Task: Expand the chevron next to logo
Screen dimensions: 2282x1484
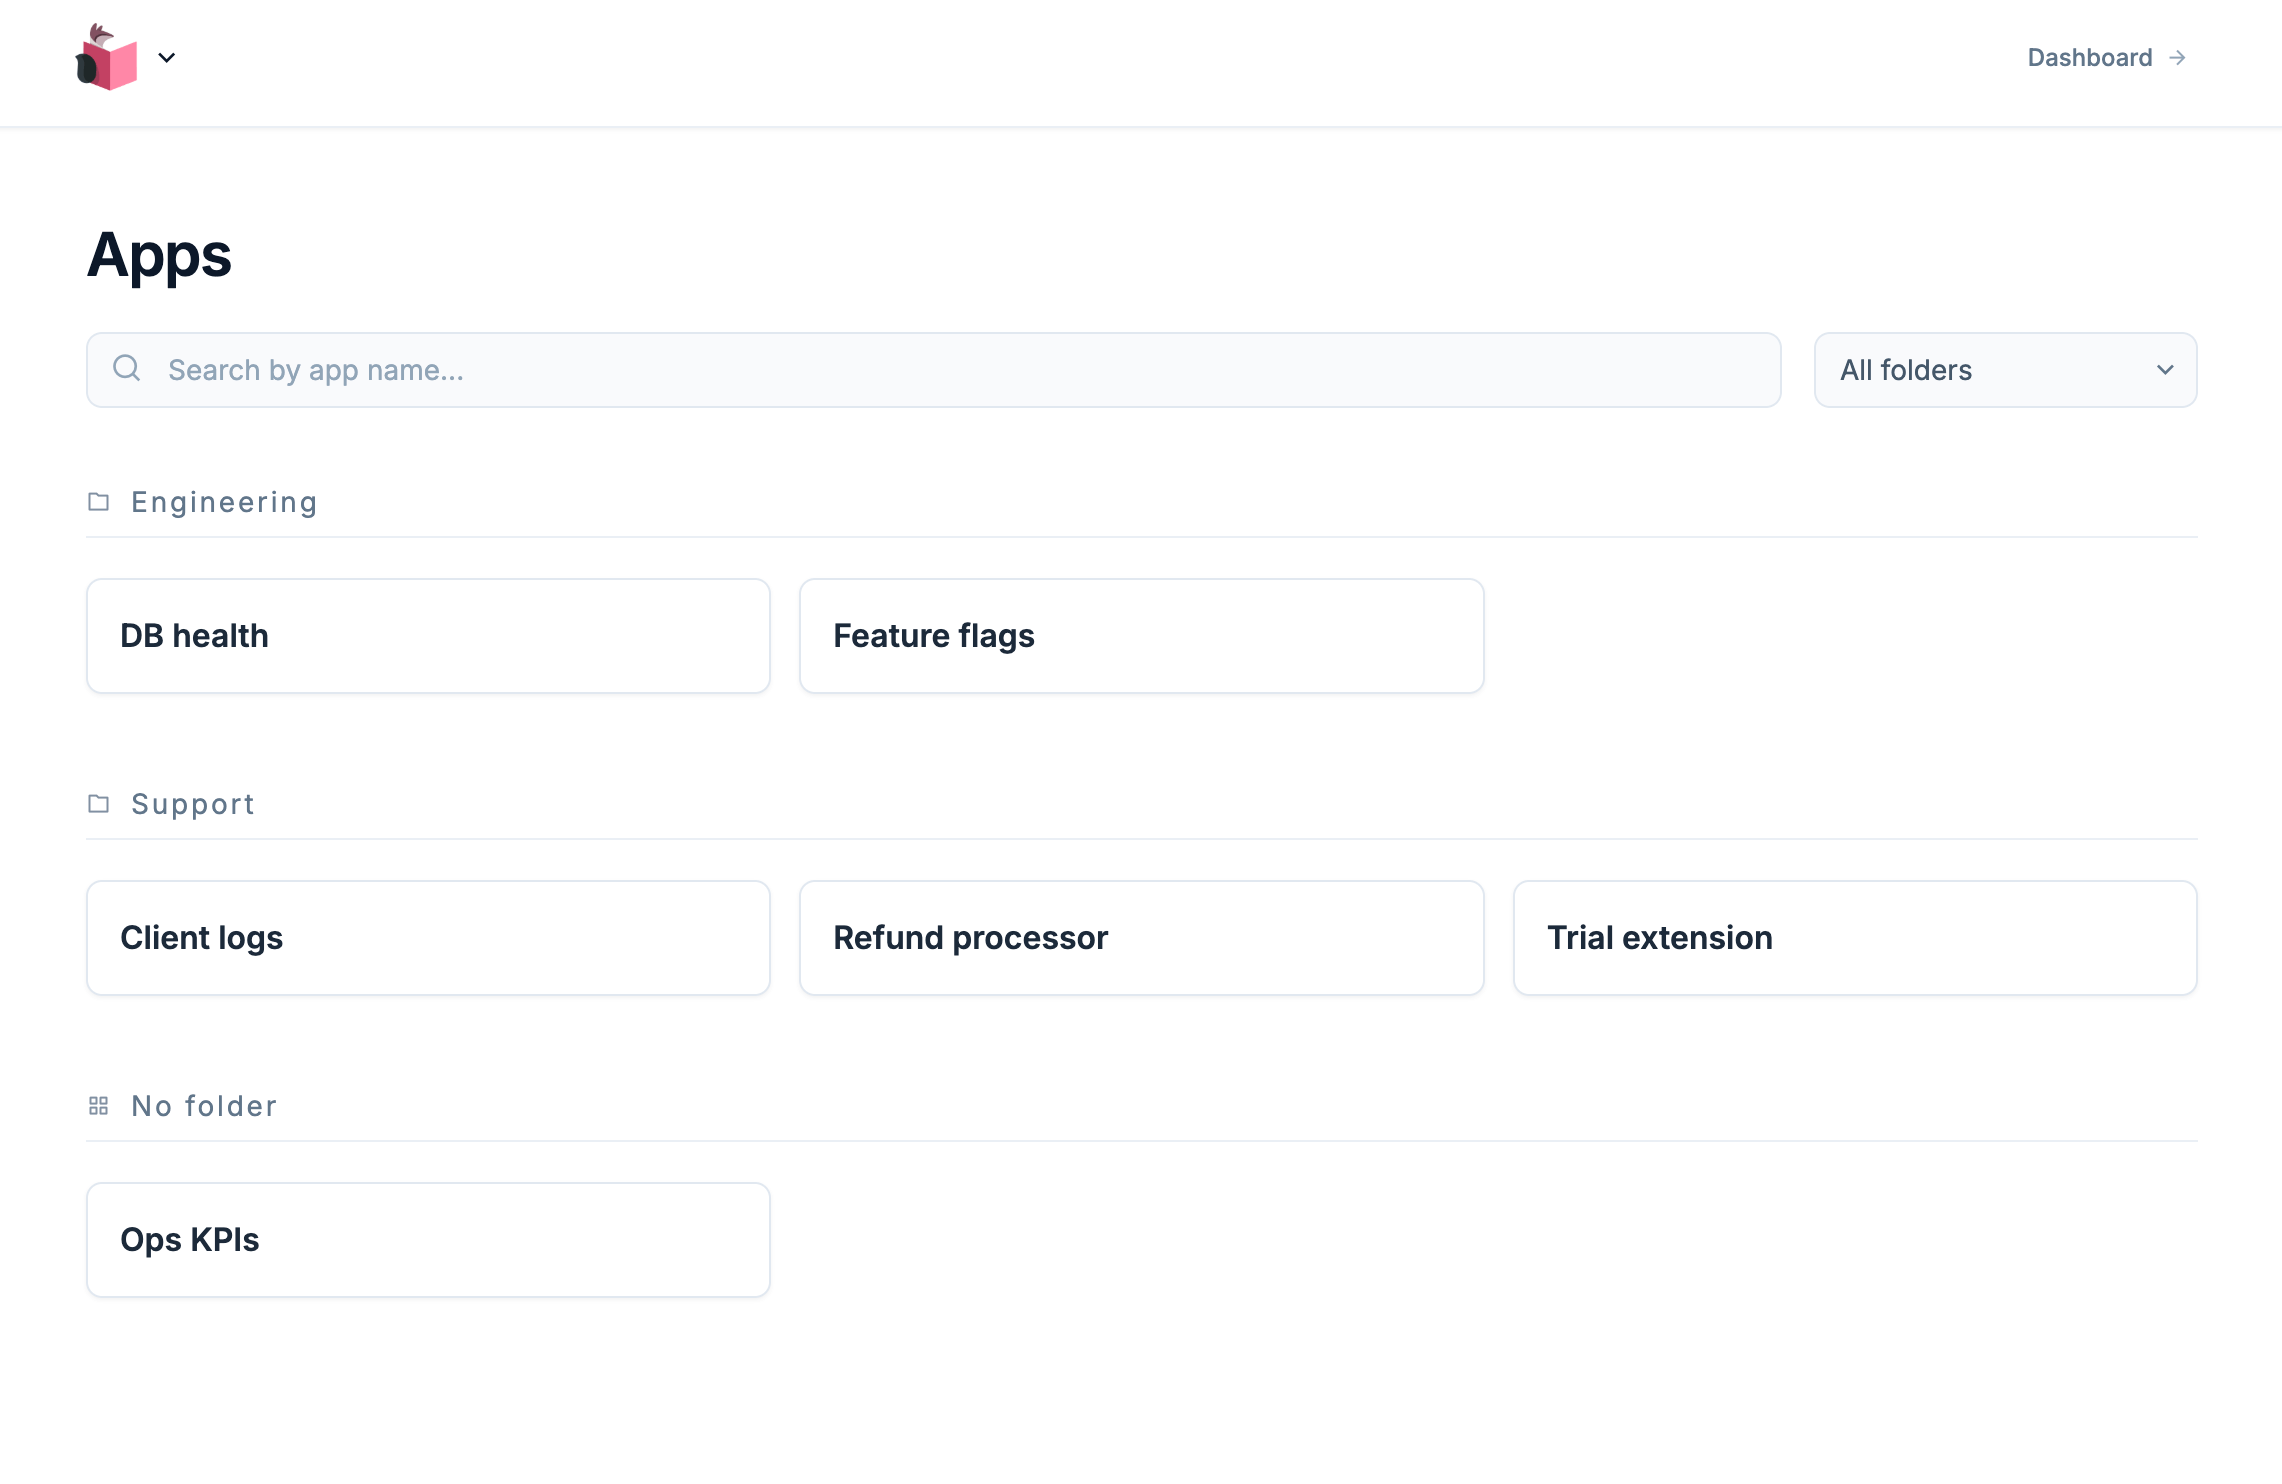Action: (x=167, y=58)
